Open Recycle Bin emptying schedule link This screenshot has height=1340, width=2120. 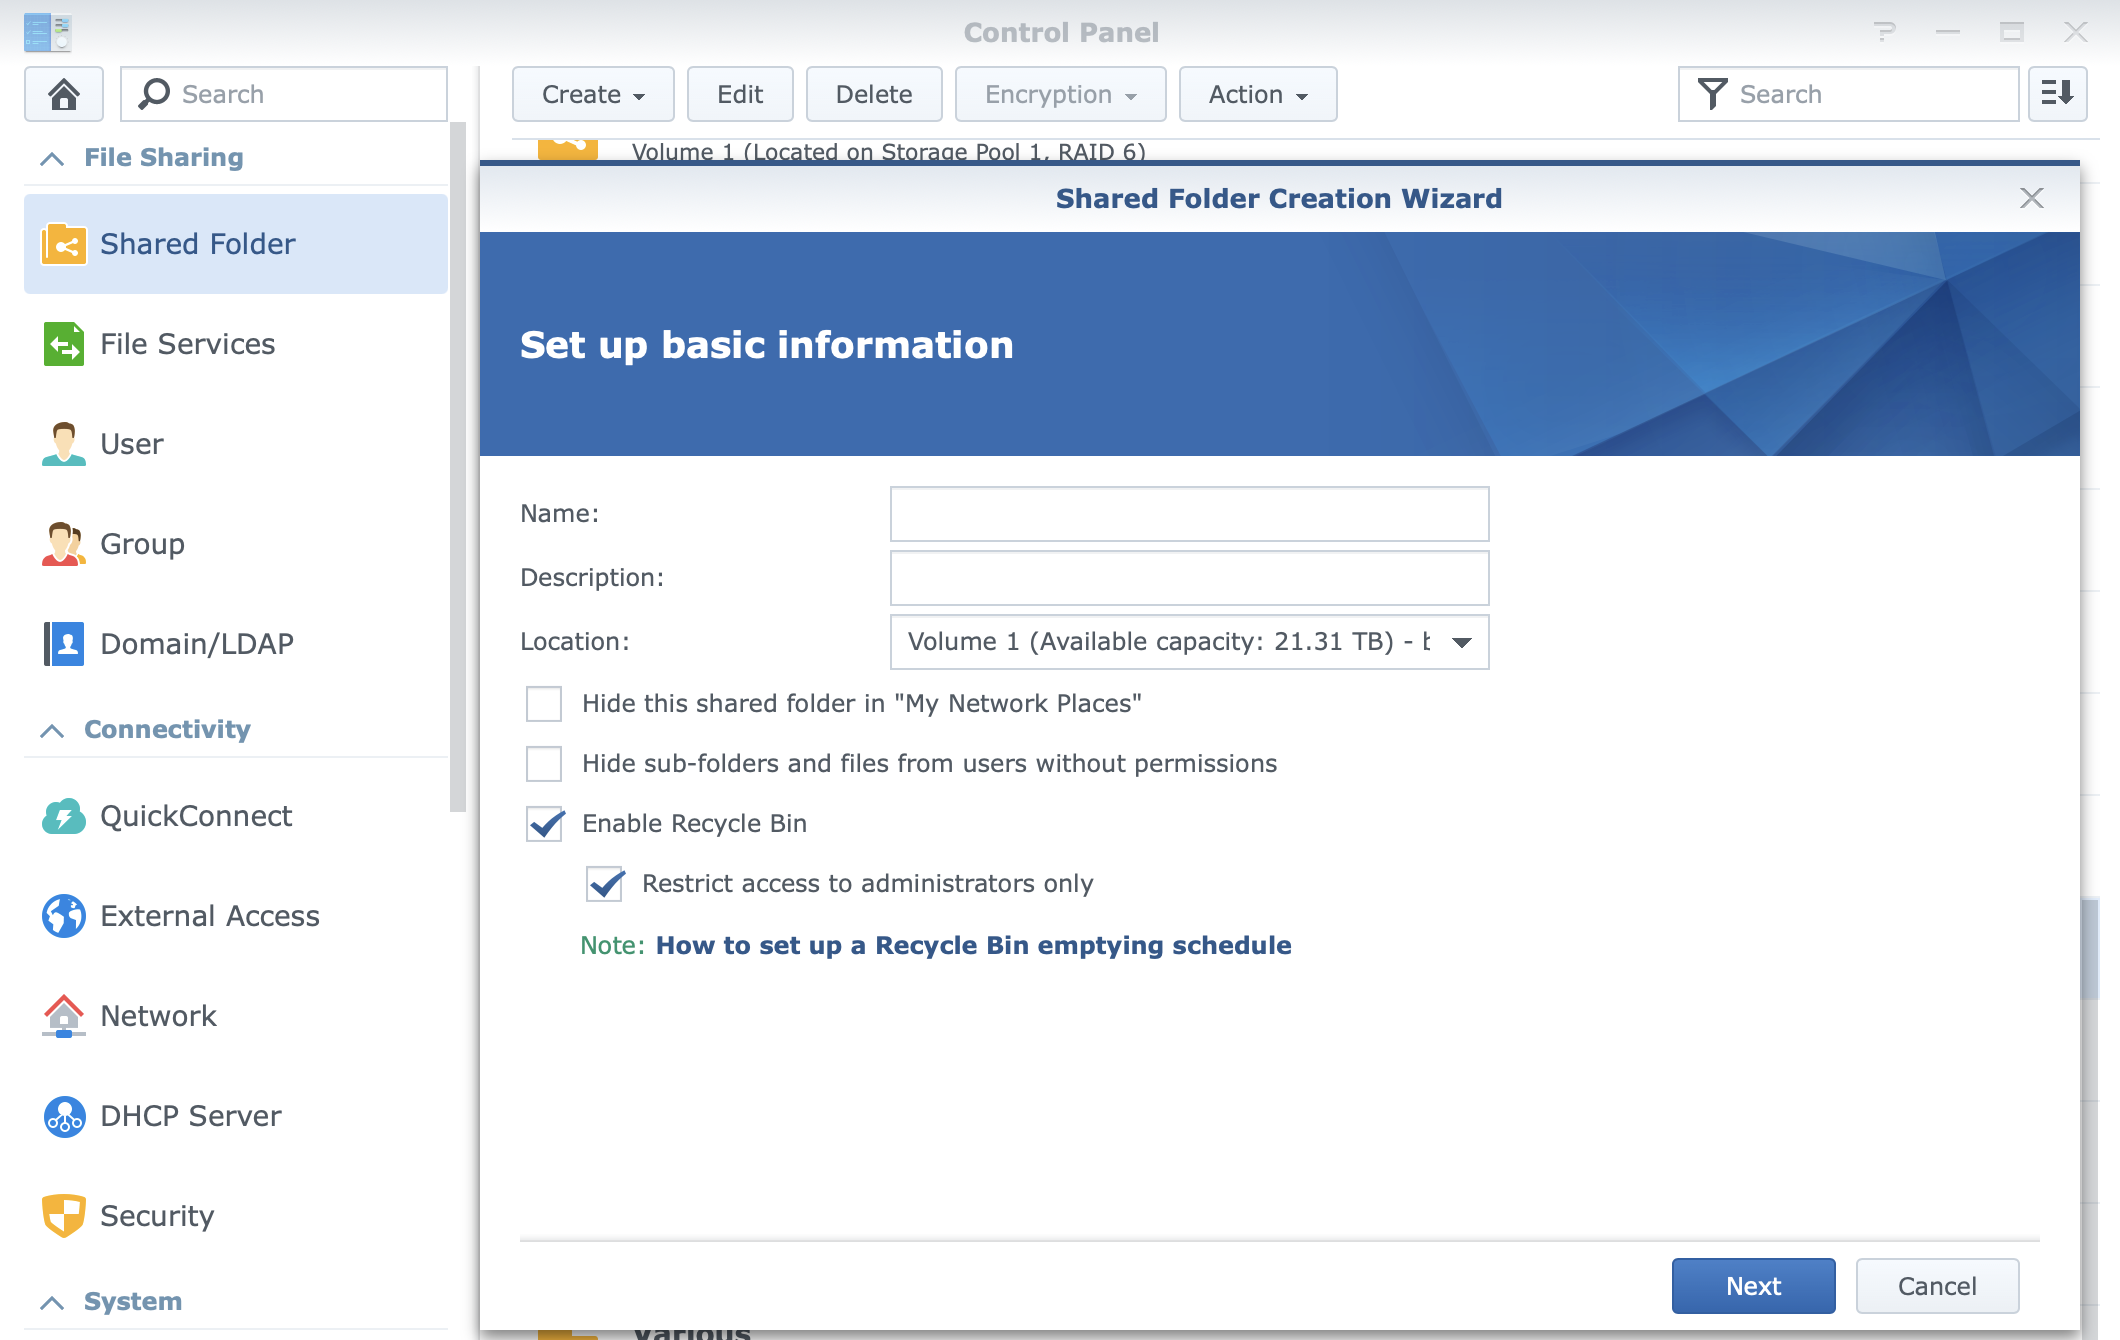tap(973, 945)
